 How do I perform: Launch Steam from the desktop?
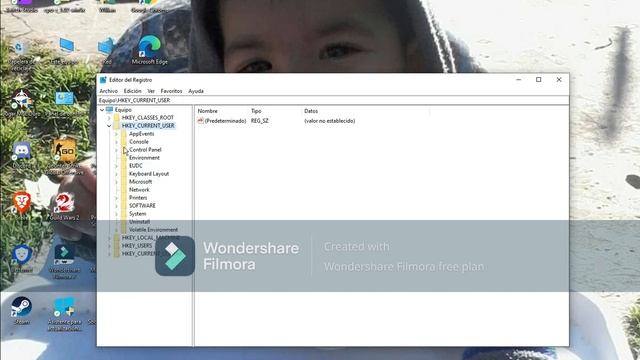click(x=21, y=310)
